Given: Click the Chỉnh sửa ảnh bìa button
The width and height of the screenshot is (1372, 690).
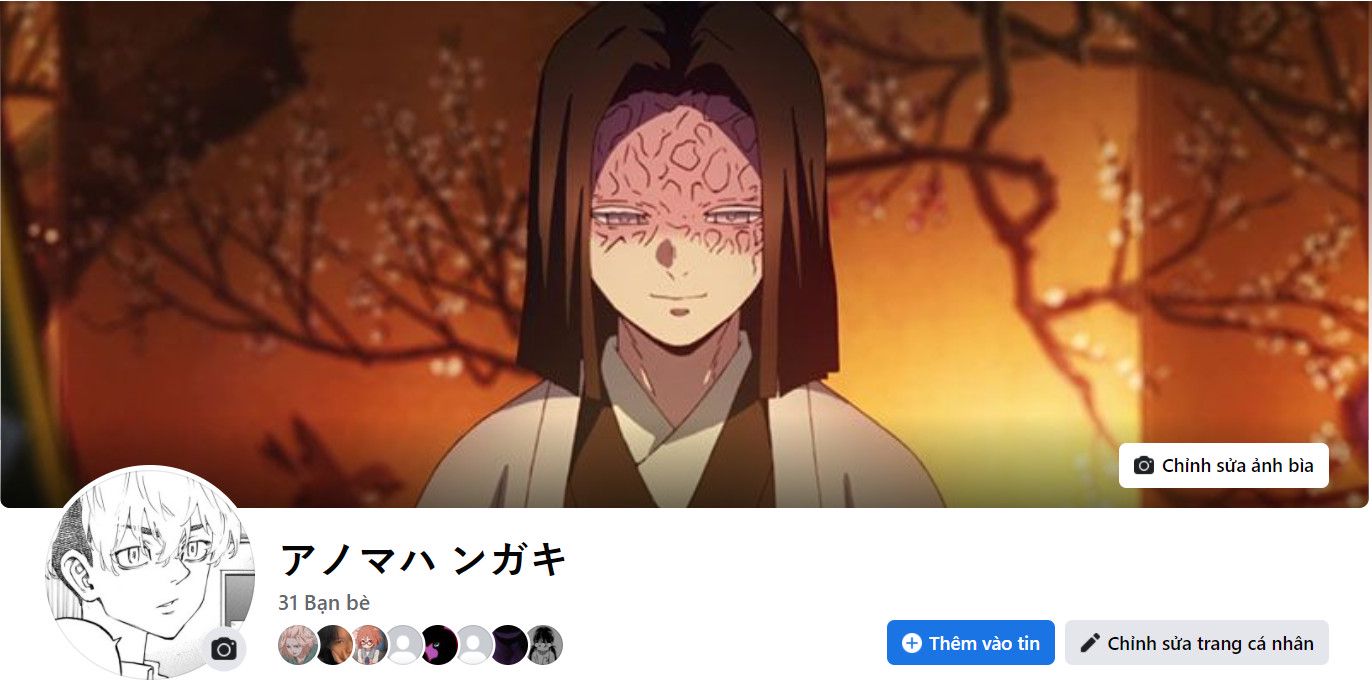Looking at the screenshot, I should coord(1224,466).
